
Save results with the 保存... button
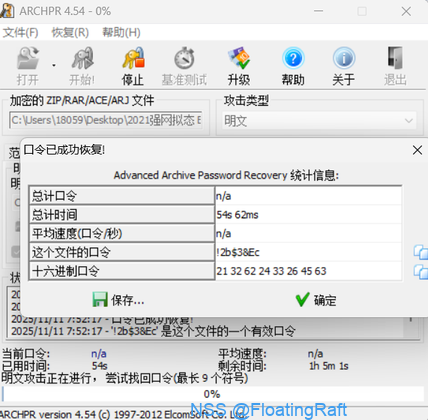click(118, 300)
